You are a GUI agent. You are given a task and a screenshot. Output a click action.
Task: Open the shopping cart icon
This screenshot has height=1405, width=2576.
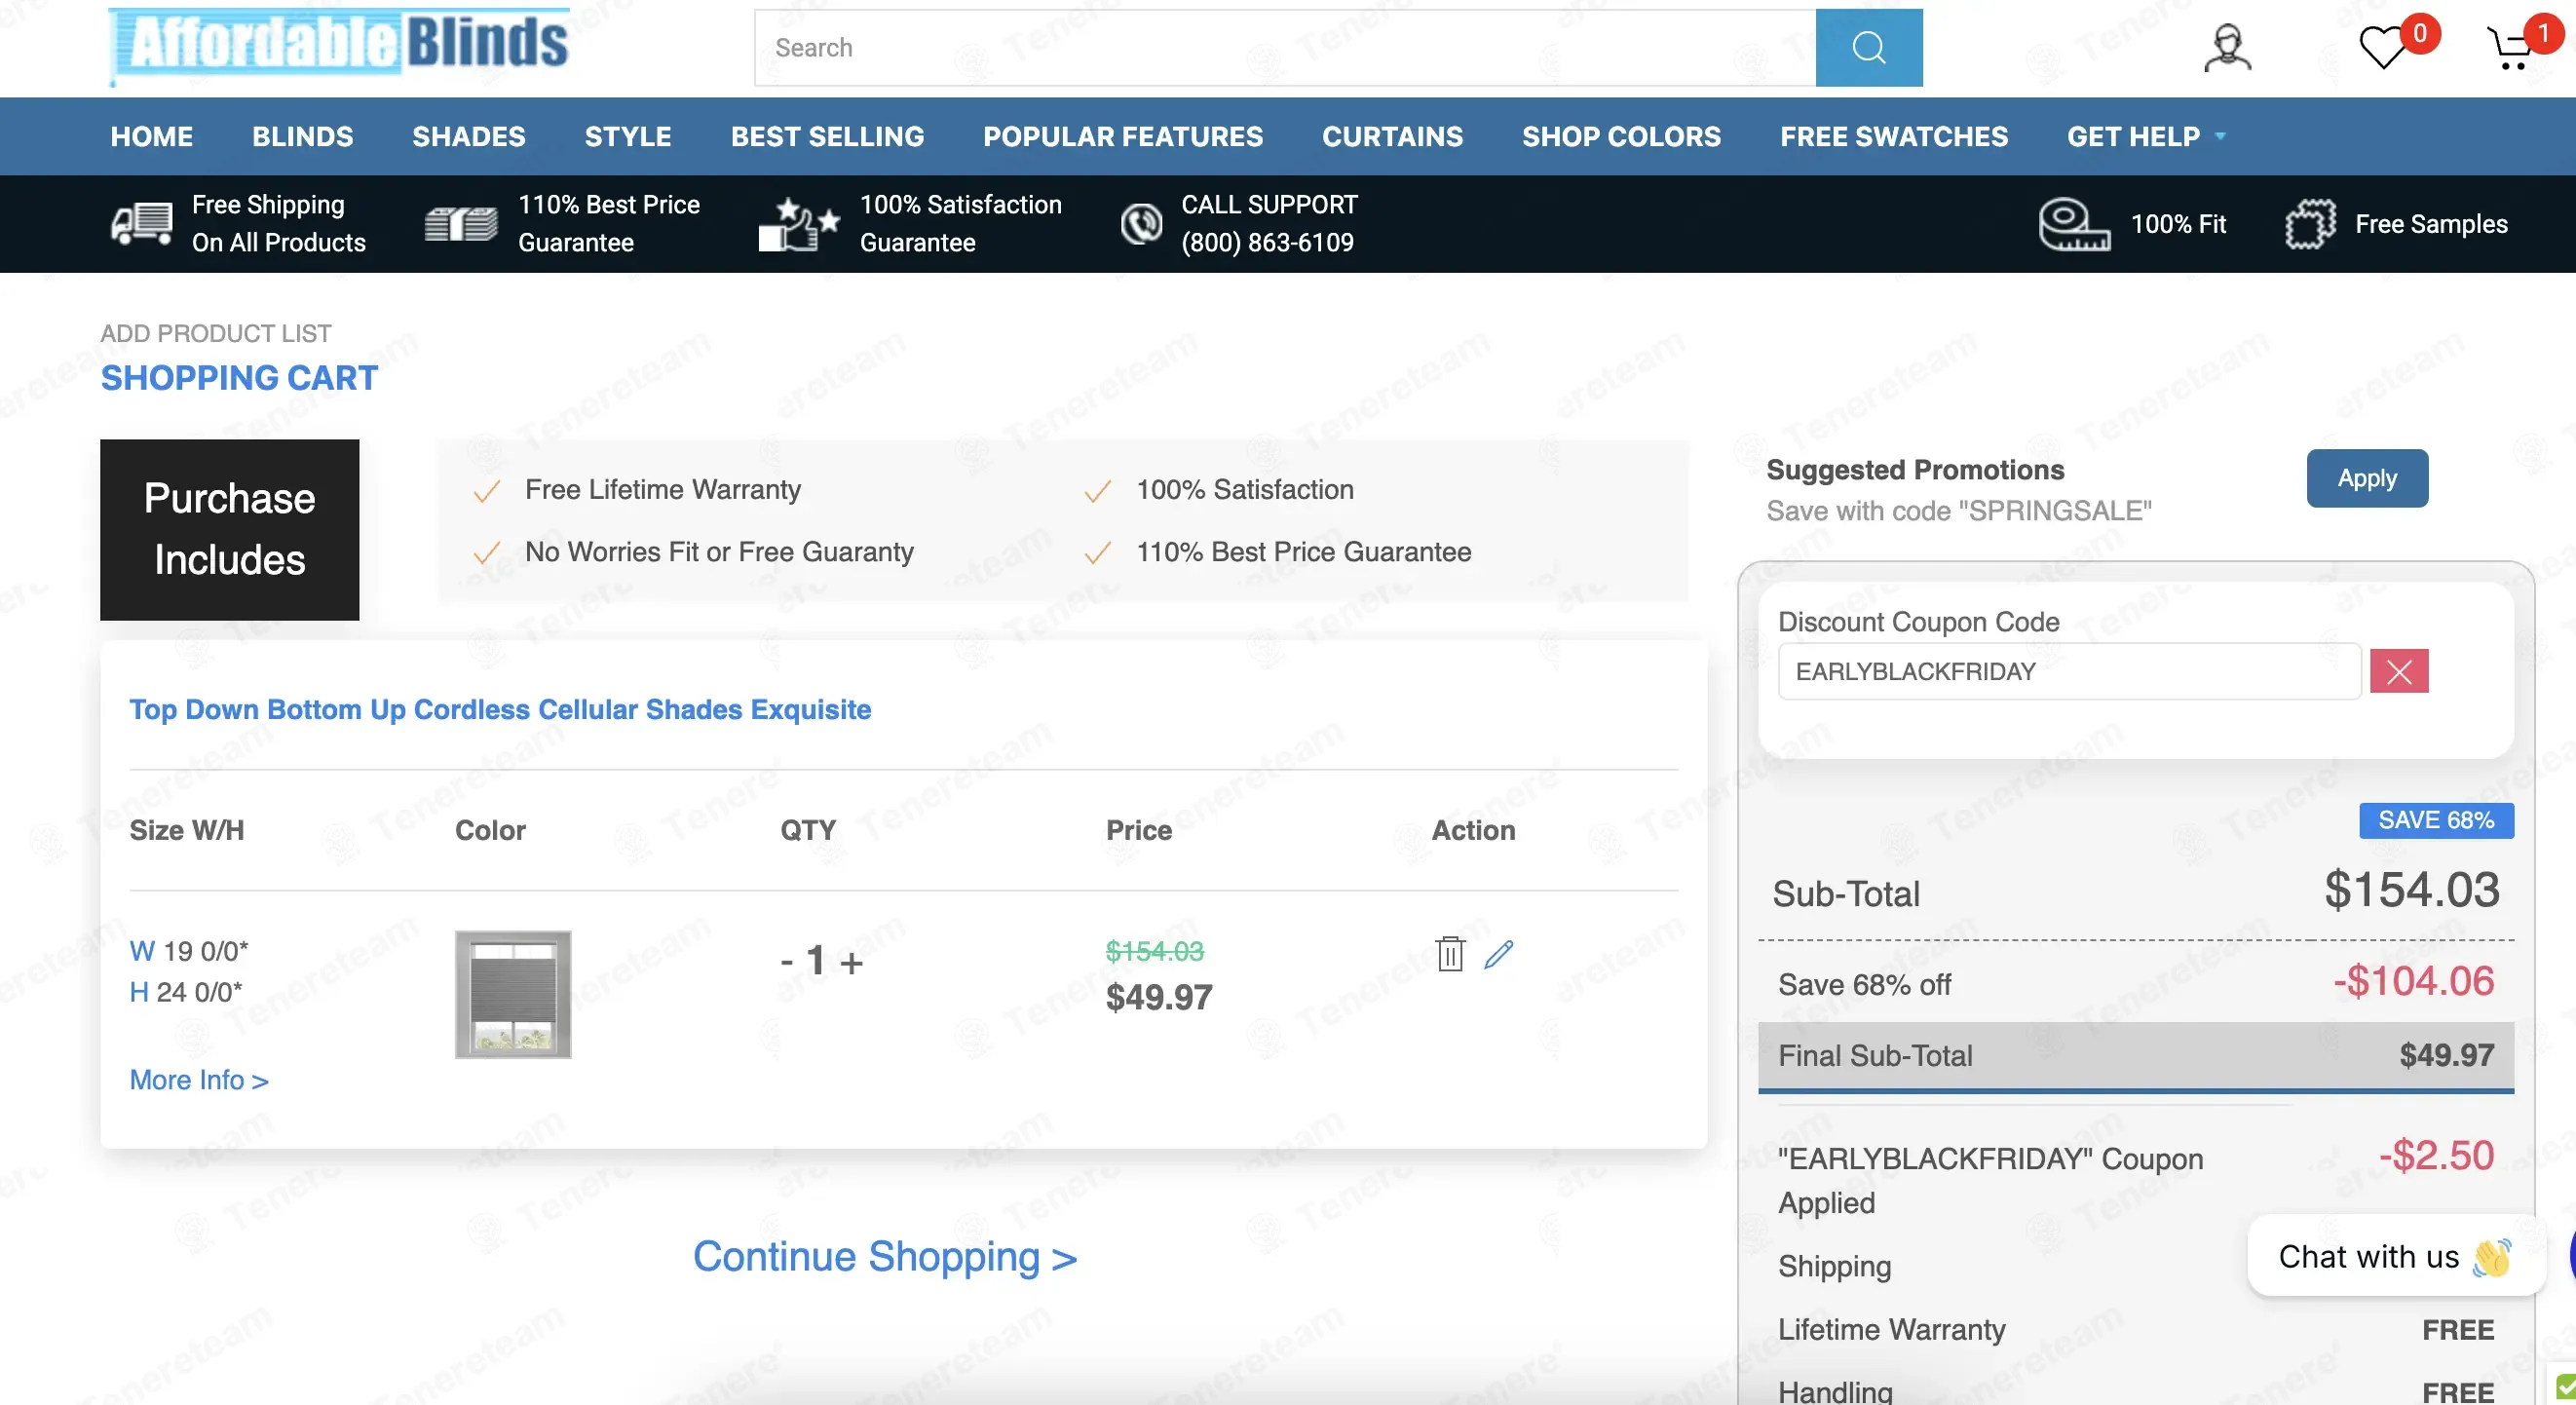coord(2509,47)
